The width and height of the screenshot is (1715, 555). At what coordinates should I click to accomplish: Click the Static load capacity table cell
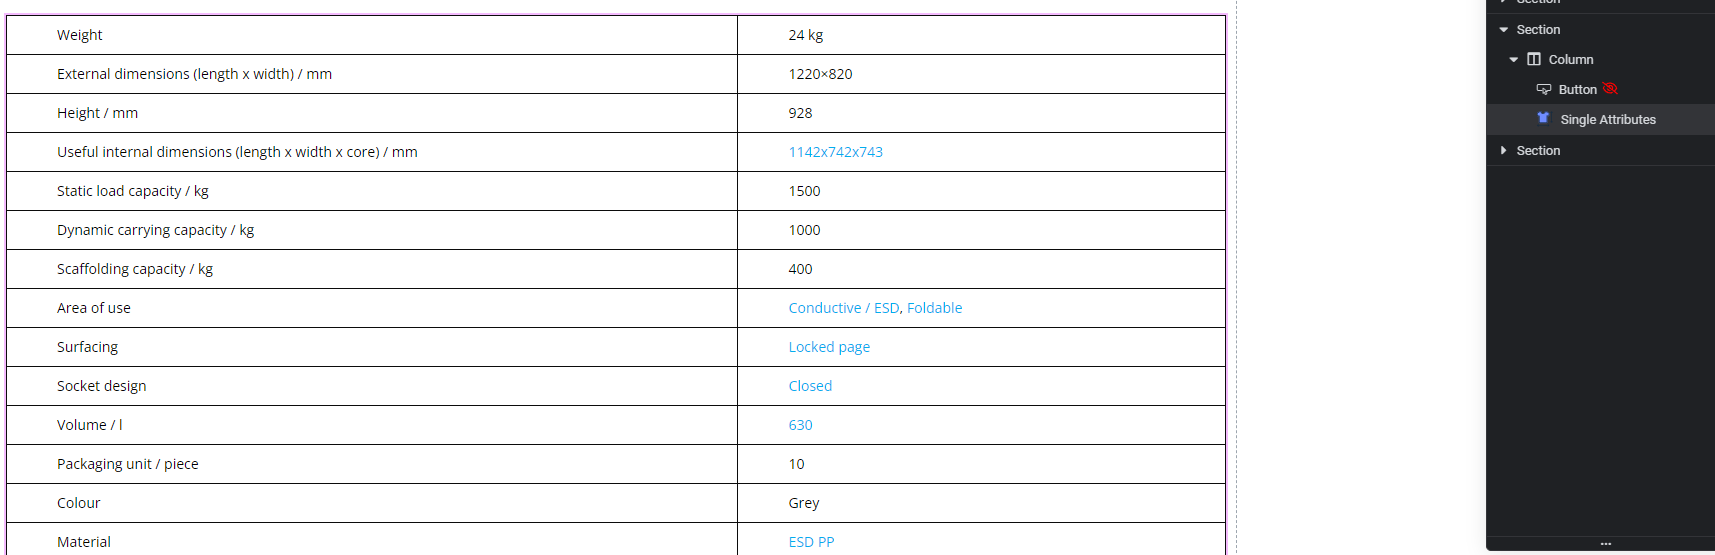372,191
